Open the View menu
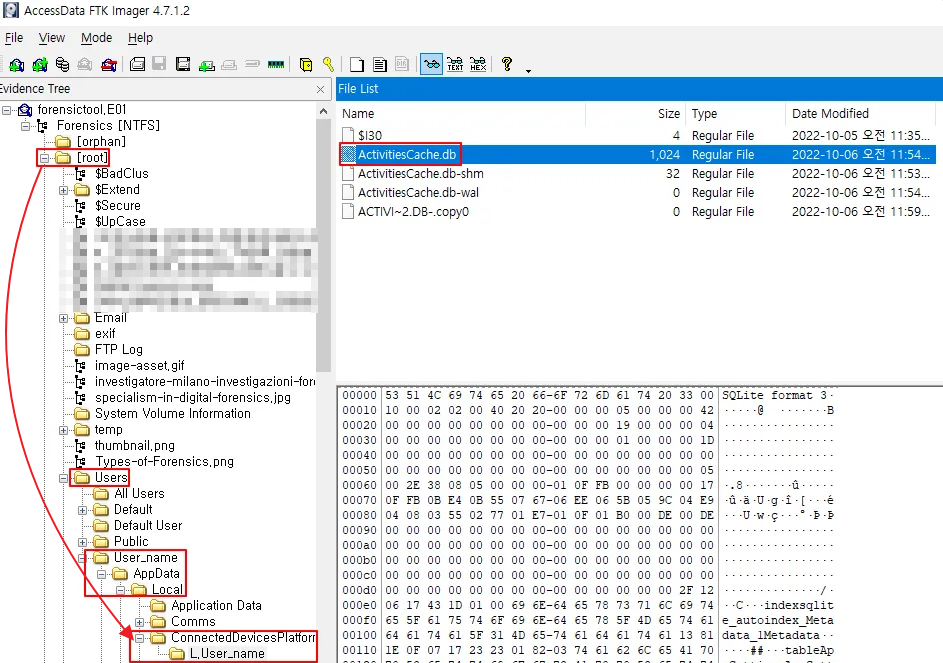The image size is (943, 663). (52, 38)
